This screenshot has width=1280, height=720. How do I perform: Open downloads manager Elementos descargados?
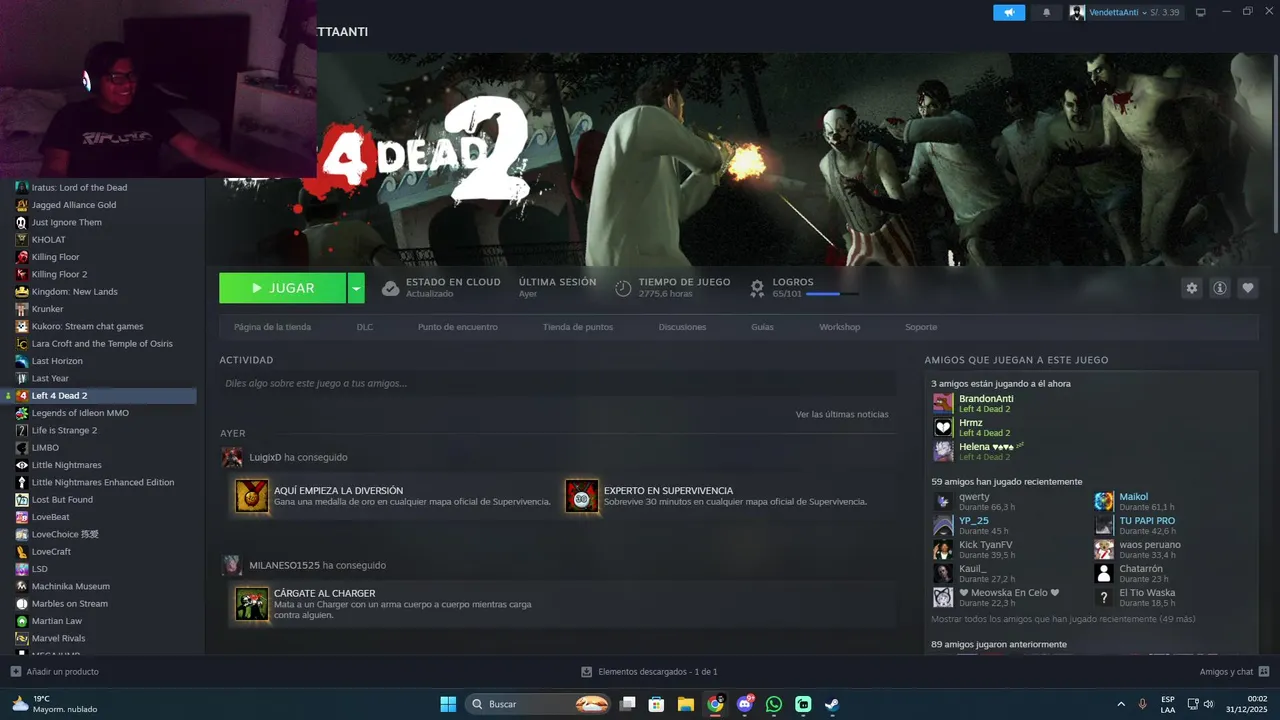[x=649, y=672]
